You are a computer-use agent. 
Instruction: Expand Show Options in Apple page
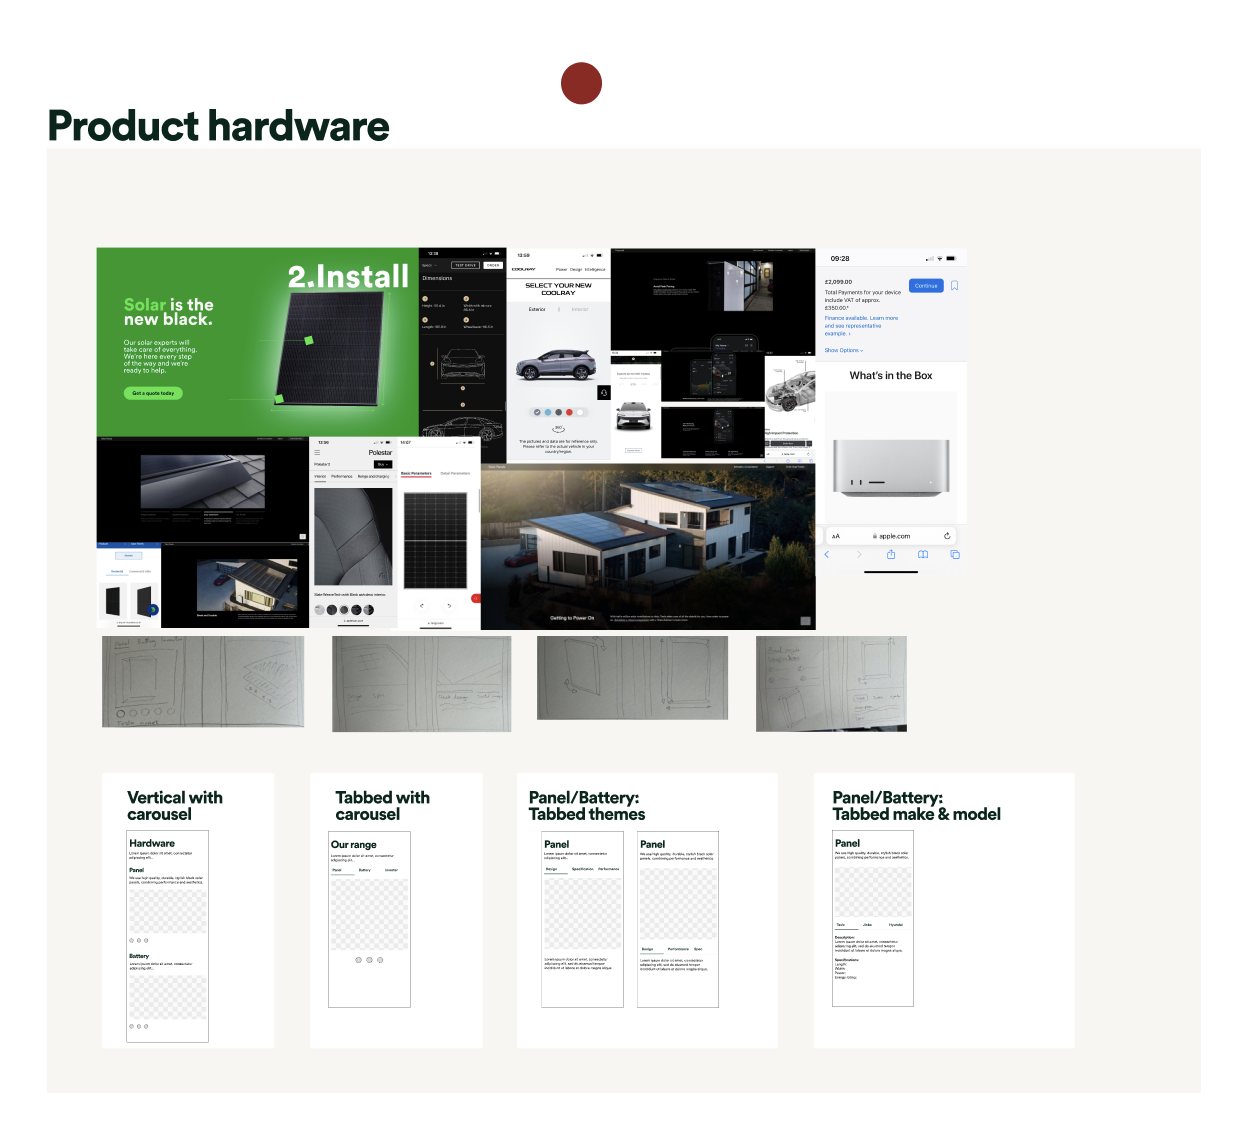click(843, 350)
